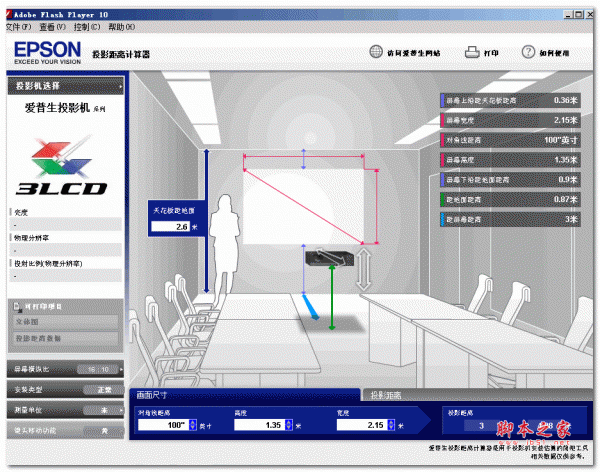Open the 控制(C) menu
The width and height of the screenshot is (600, 472).
tap(87, 27)
